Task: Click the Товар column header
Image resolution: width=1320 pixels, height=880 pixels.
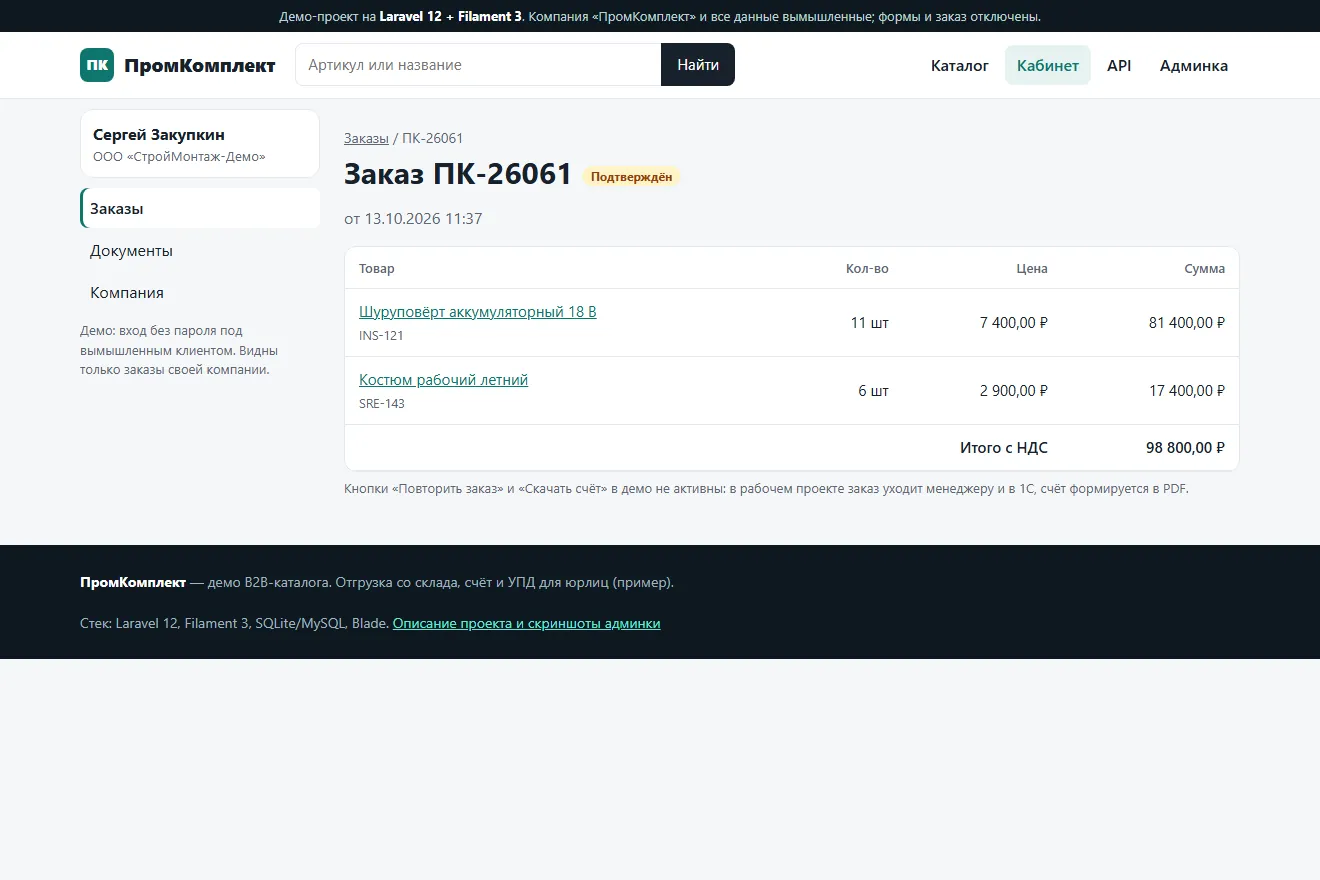Action: [x=377, y=269]
